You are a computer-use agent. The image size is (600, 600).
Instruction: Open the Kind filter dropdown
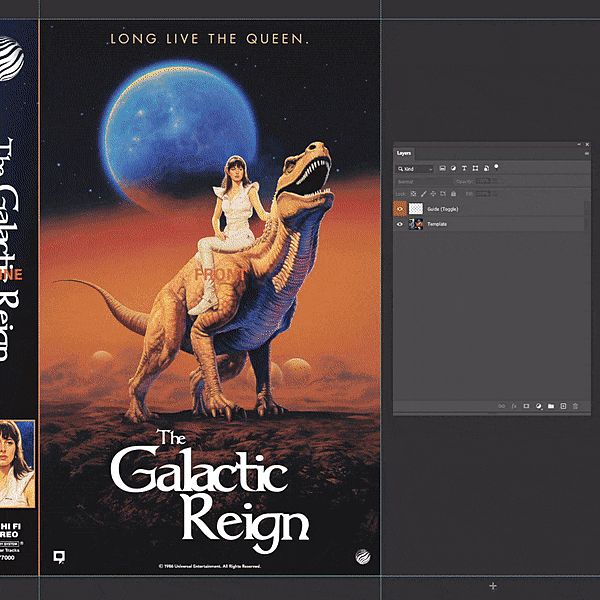pyautogui.click(x=414, y=169)
